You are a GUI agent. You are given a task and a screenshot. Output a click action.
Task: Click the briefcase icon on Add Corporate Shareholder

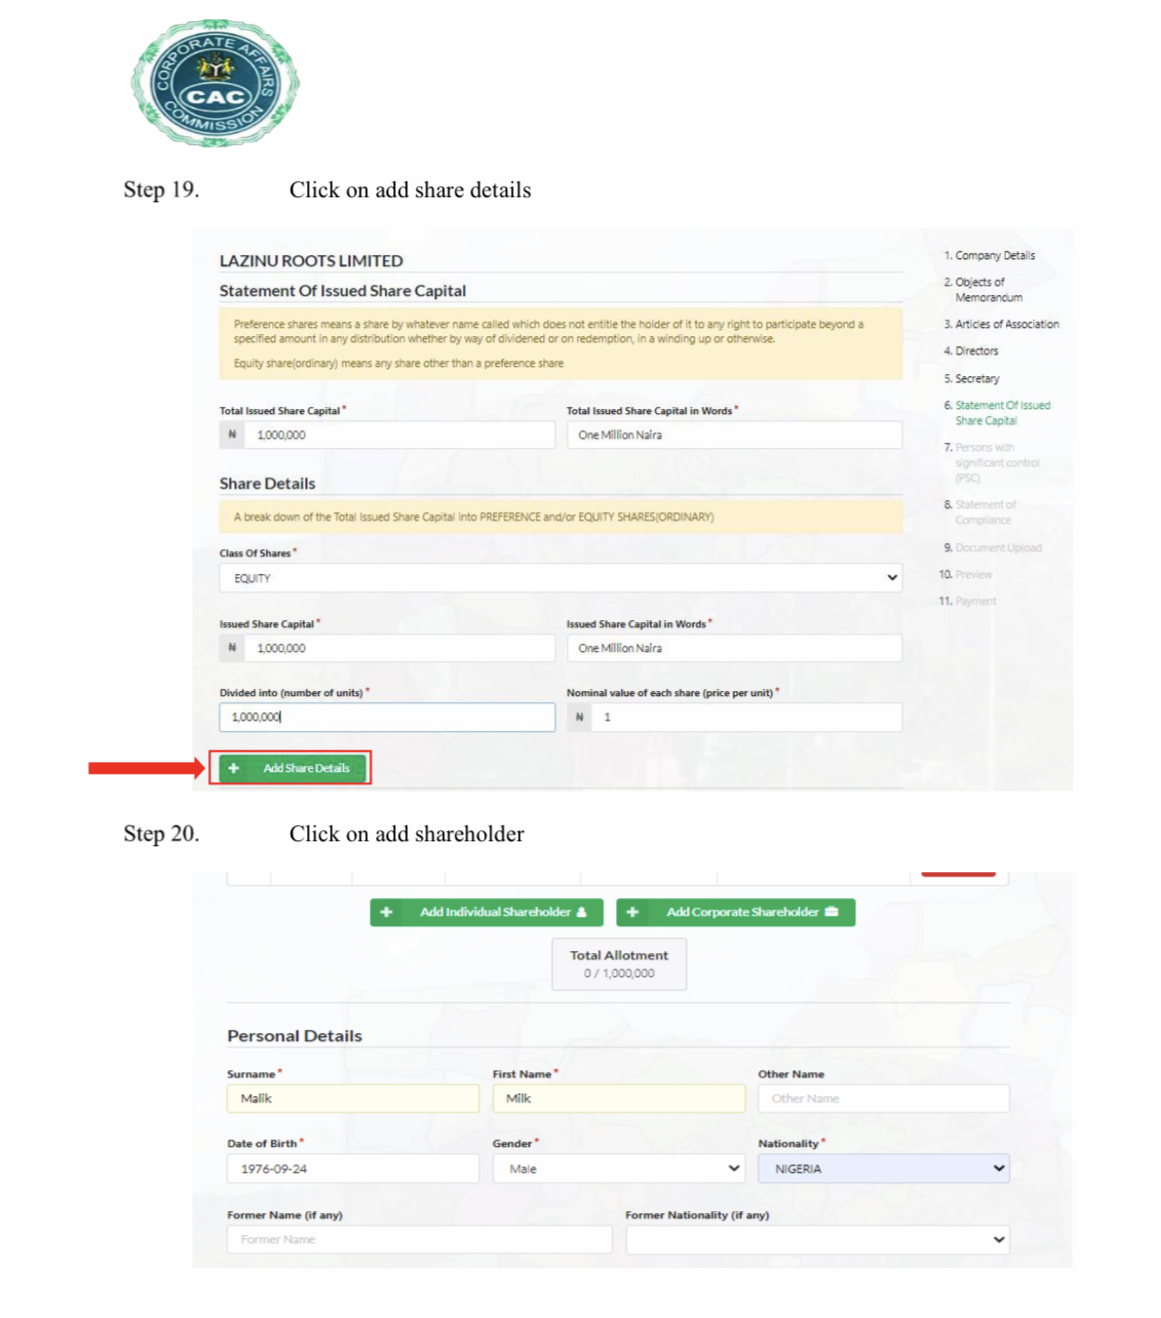pos(831,912)
